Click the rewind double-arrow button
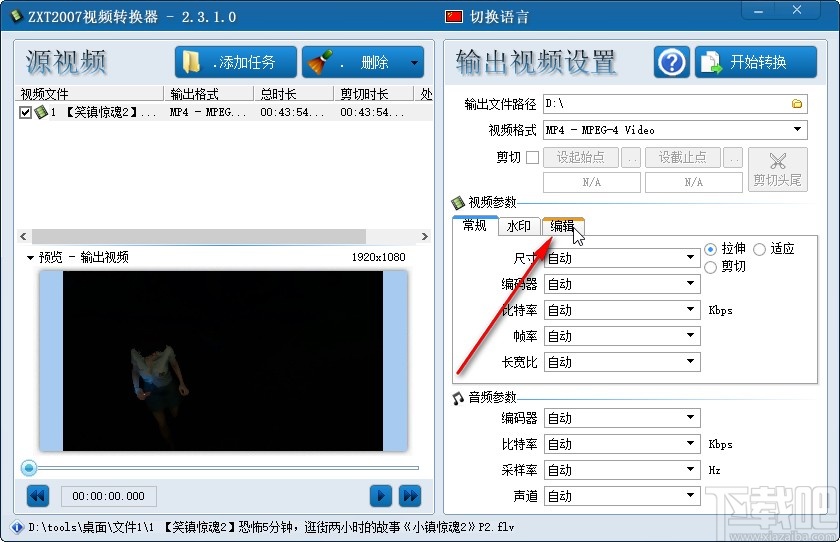The height and width of the screenshot is (542, 840). (x=38, y=496)
